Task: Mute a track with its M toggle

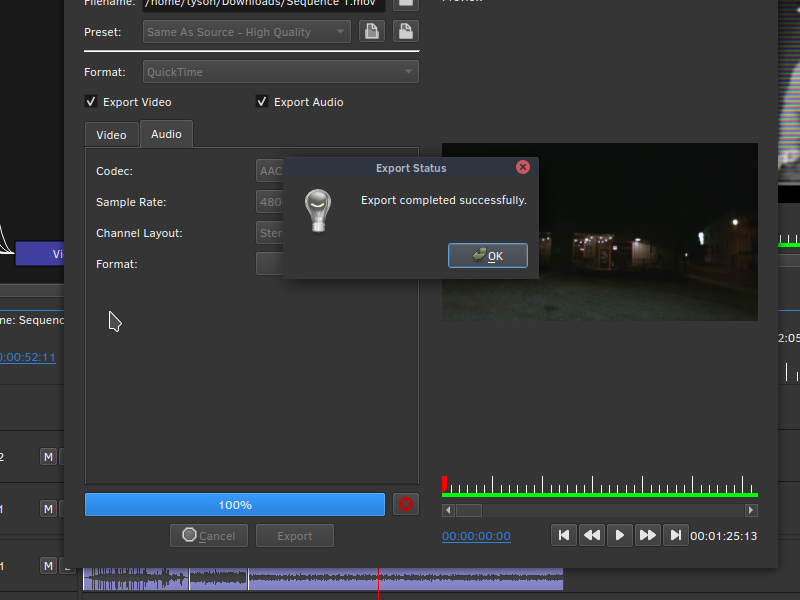Action: [48, 456]
